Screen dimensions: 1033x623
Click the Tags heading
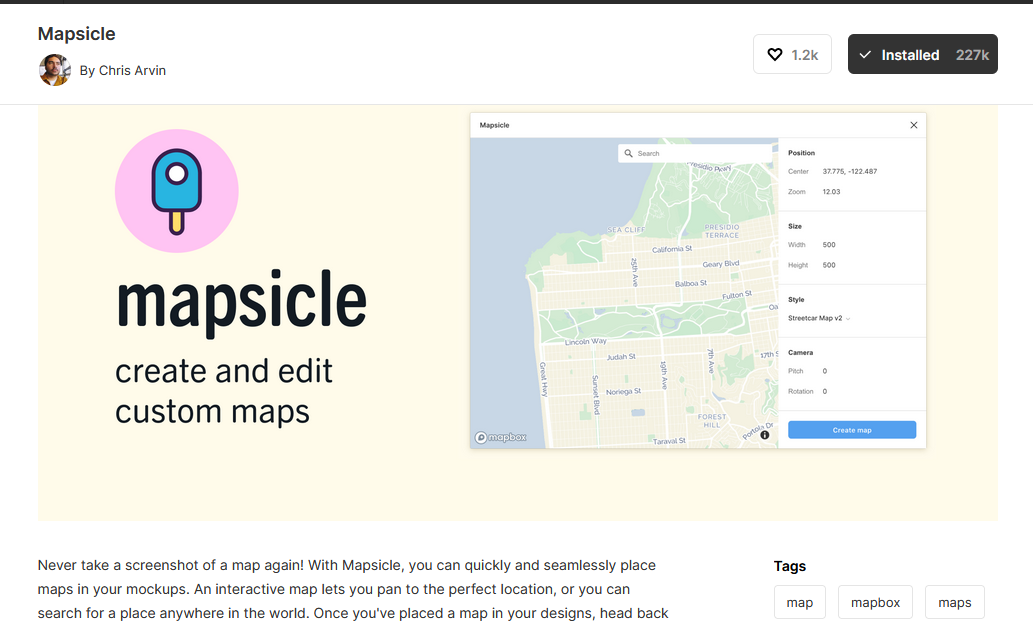tap(789, 566)
